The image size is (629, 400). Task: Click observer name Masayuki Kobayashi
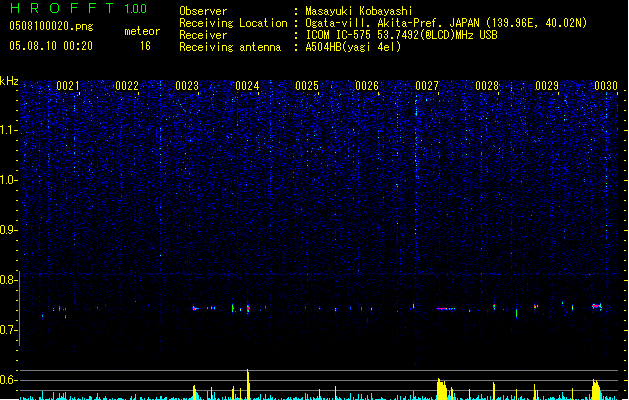tap(359, 11)
